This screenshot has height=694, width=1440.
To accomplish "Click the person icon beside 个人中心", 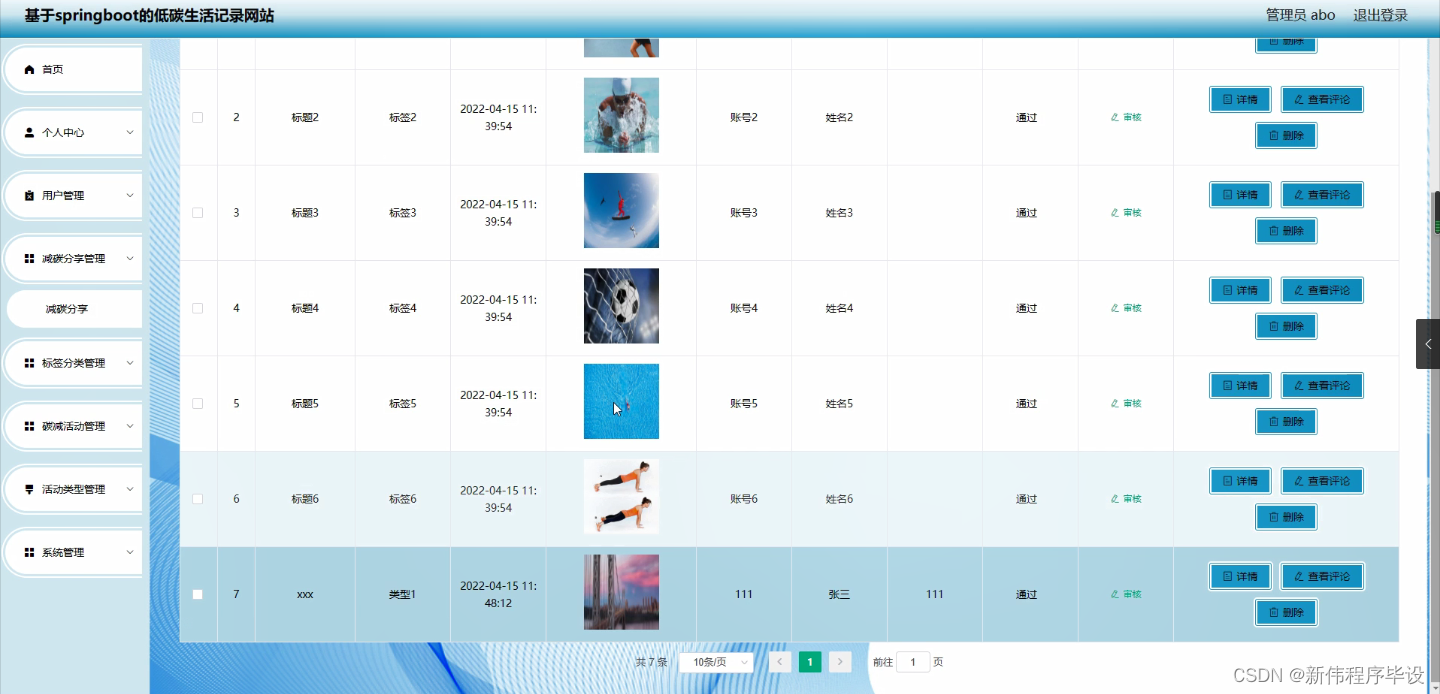I will [x=29, y=132].
